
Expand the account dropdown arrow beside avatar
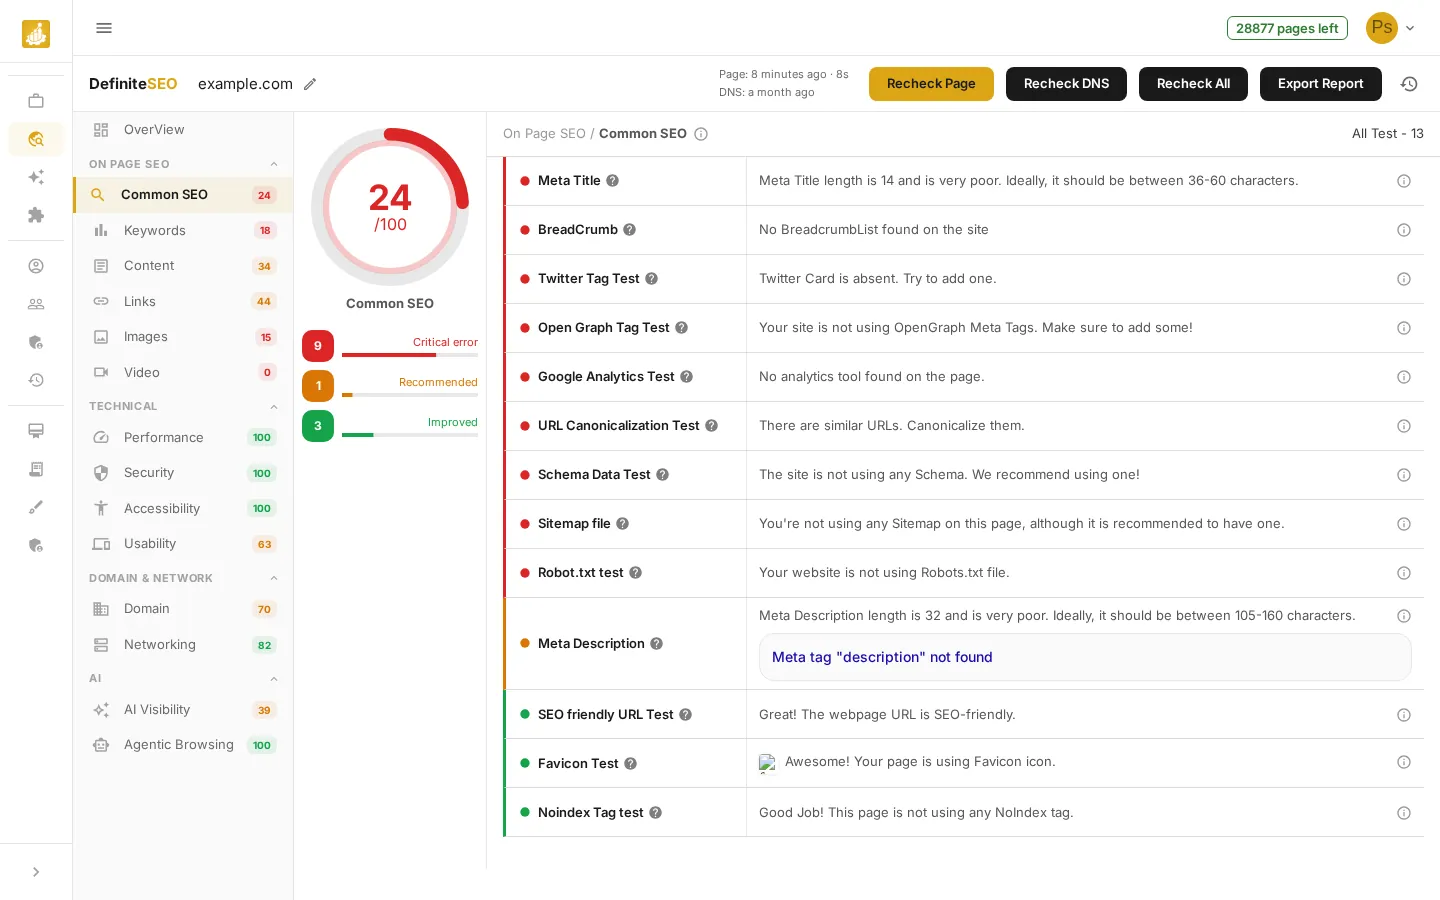coord(1410,28)
